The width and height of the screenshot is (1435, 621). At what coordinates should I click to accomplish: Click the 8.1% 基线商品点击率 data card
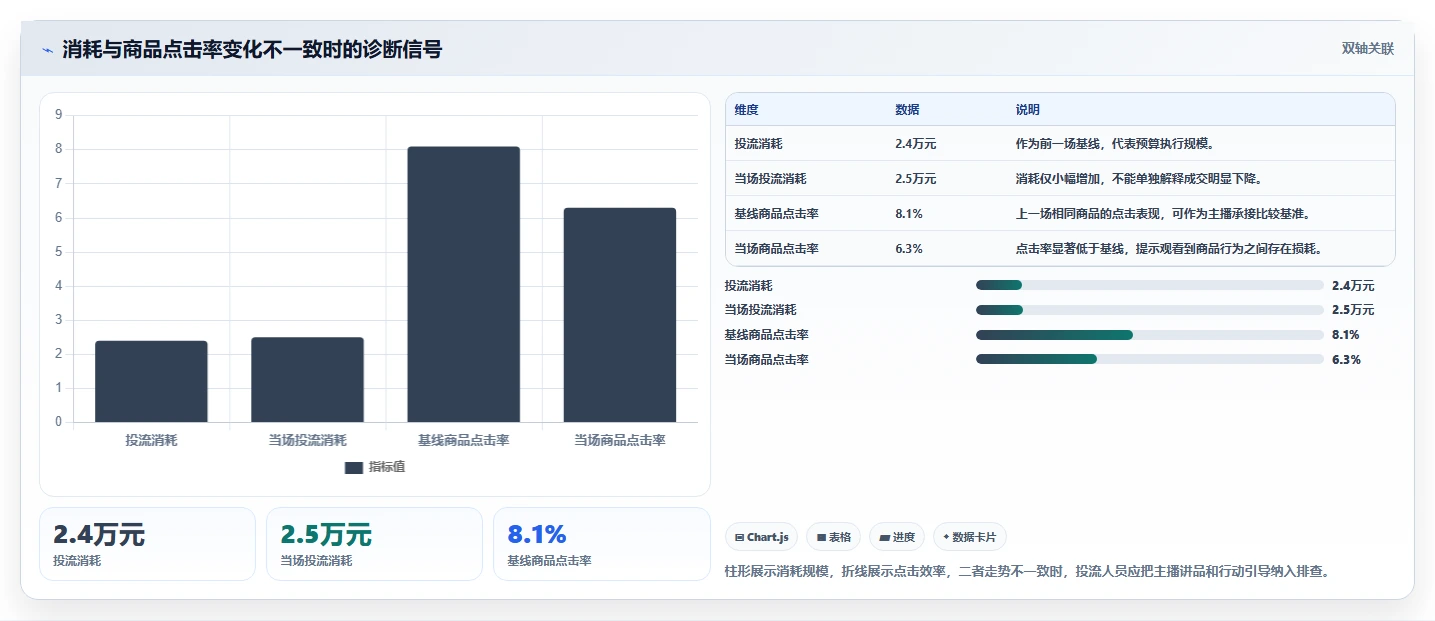coord(601,544)
